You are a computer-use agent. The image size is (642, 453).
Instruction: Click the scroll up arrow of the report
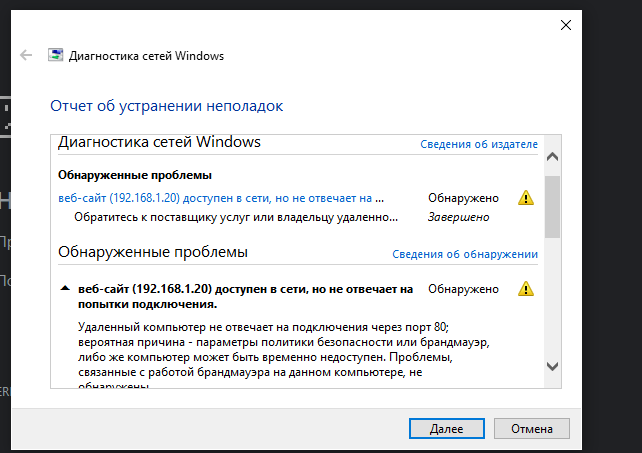pos(552,156)
